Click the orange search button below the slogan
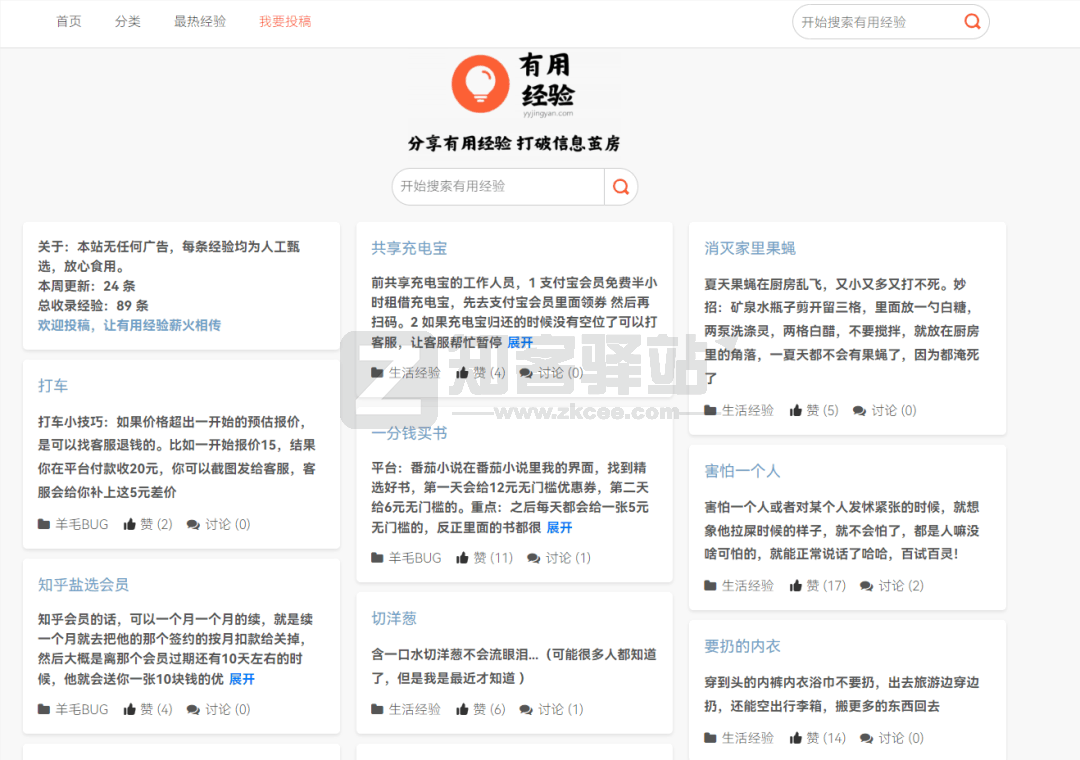This screenshot has width=1080, height=760. [x=621, y=187]
